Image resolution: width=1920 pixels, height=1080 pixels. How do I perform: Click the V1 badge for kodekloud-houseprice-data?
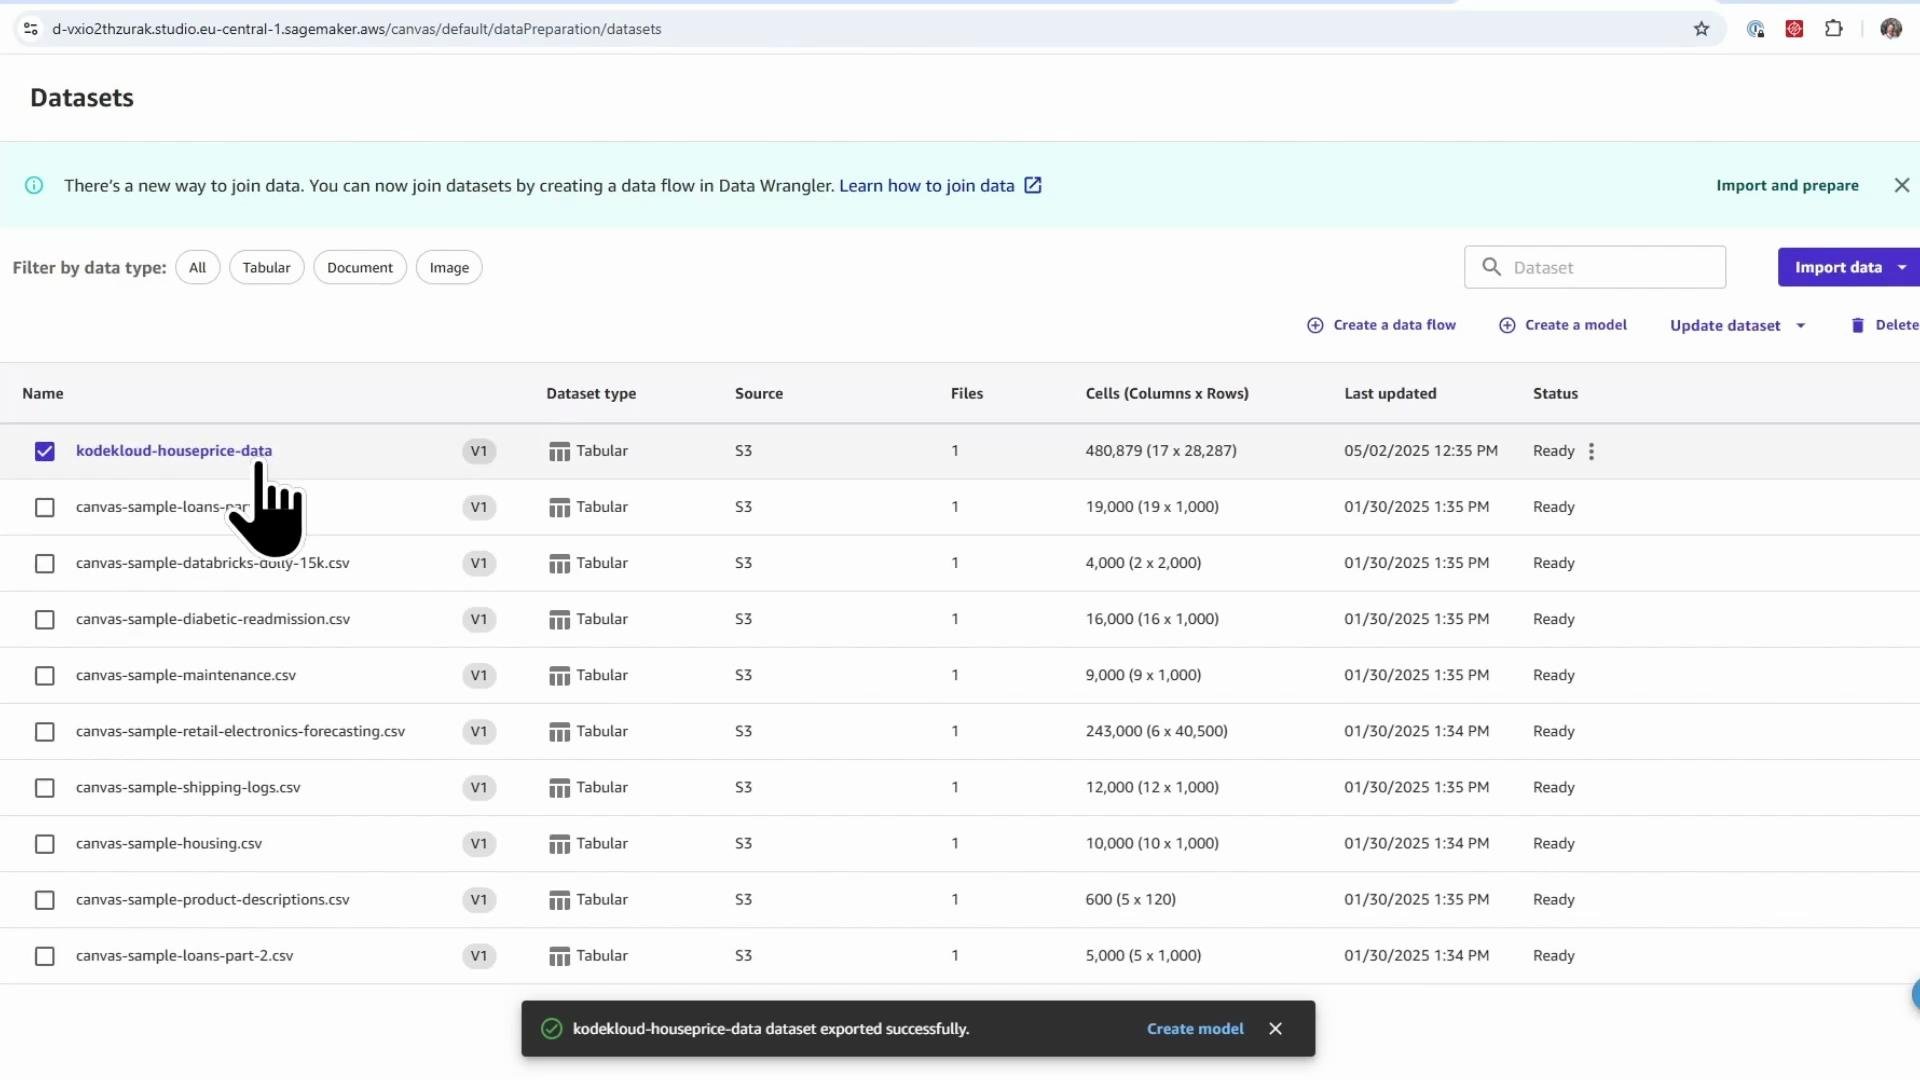479,451
